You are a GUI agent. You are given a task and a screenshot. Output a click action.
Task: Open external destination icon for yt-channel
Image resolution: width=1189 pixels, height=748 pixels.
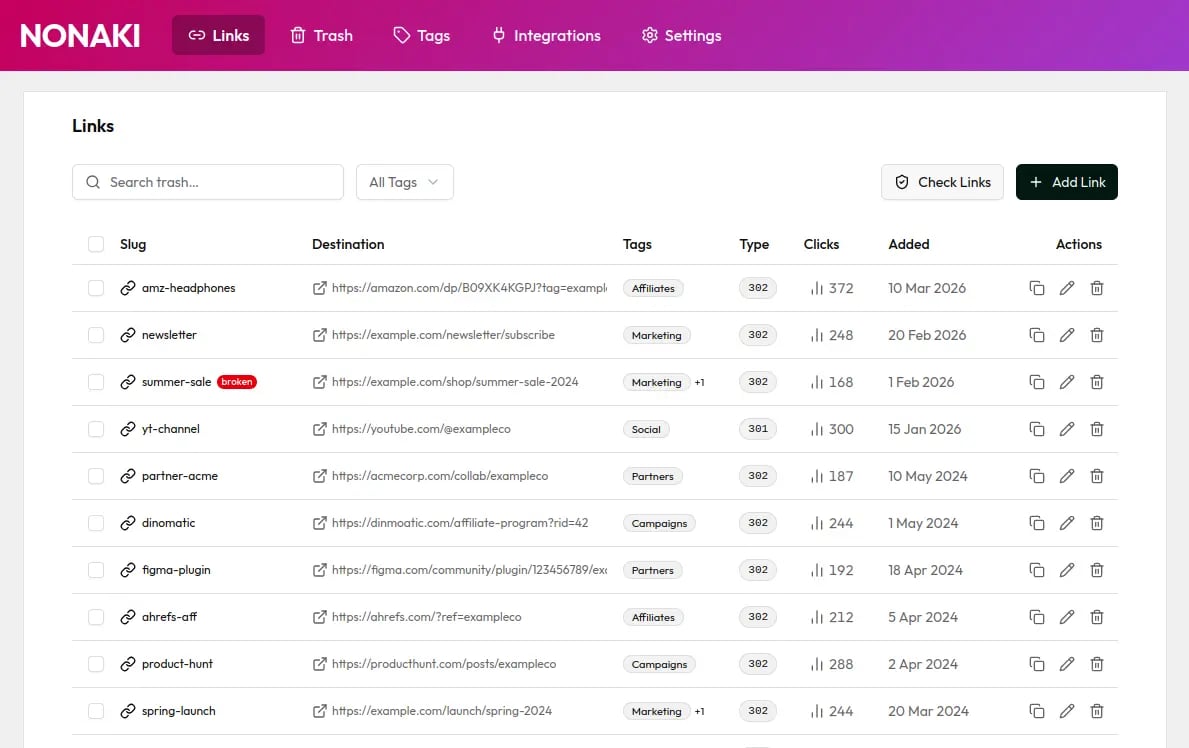(x=320, y=429)
